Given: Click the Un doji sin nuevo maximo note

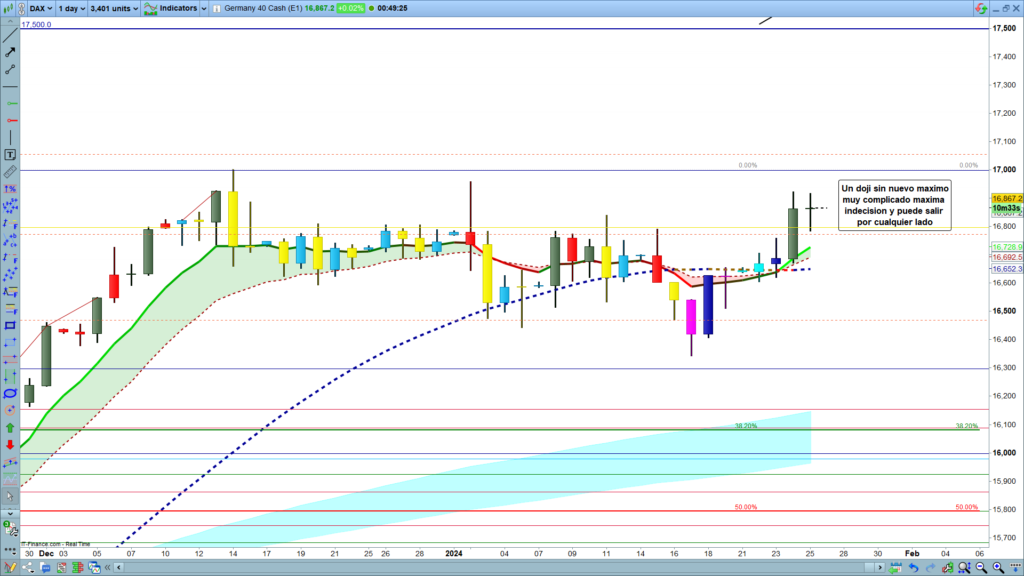Looking at the screenshot, I should pos(895,205).
